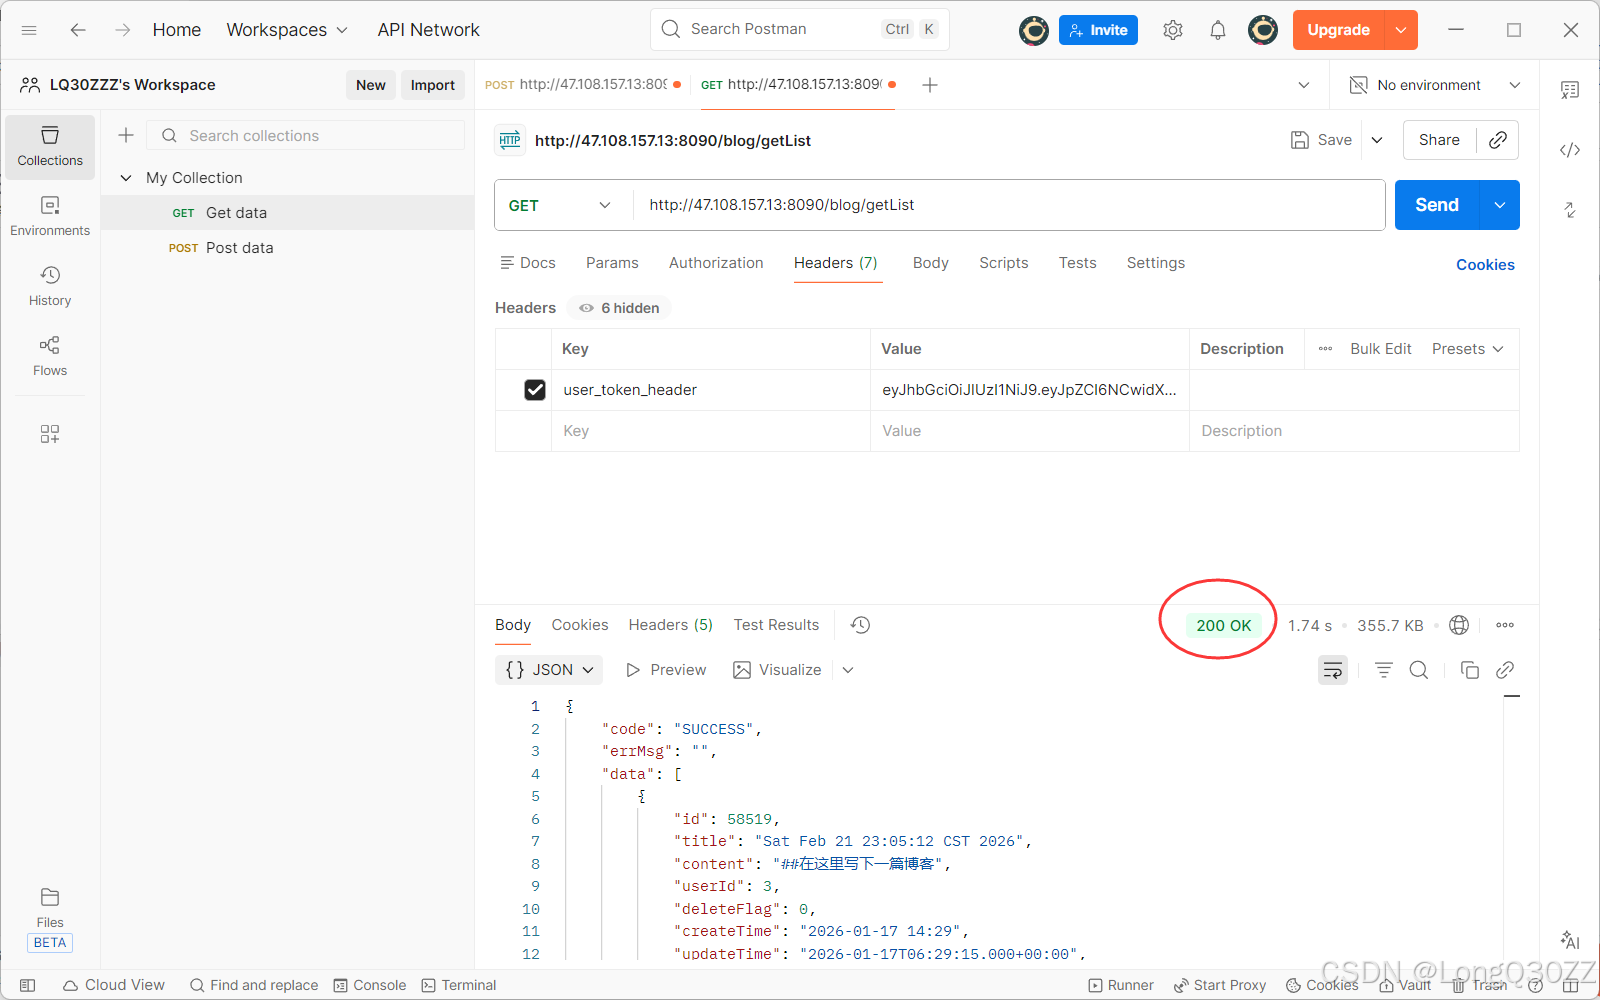Click the plus icon to open a new tab
Image resolution: width=1600 pixels, height=1000 pixels.
(930, 85)
